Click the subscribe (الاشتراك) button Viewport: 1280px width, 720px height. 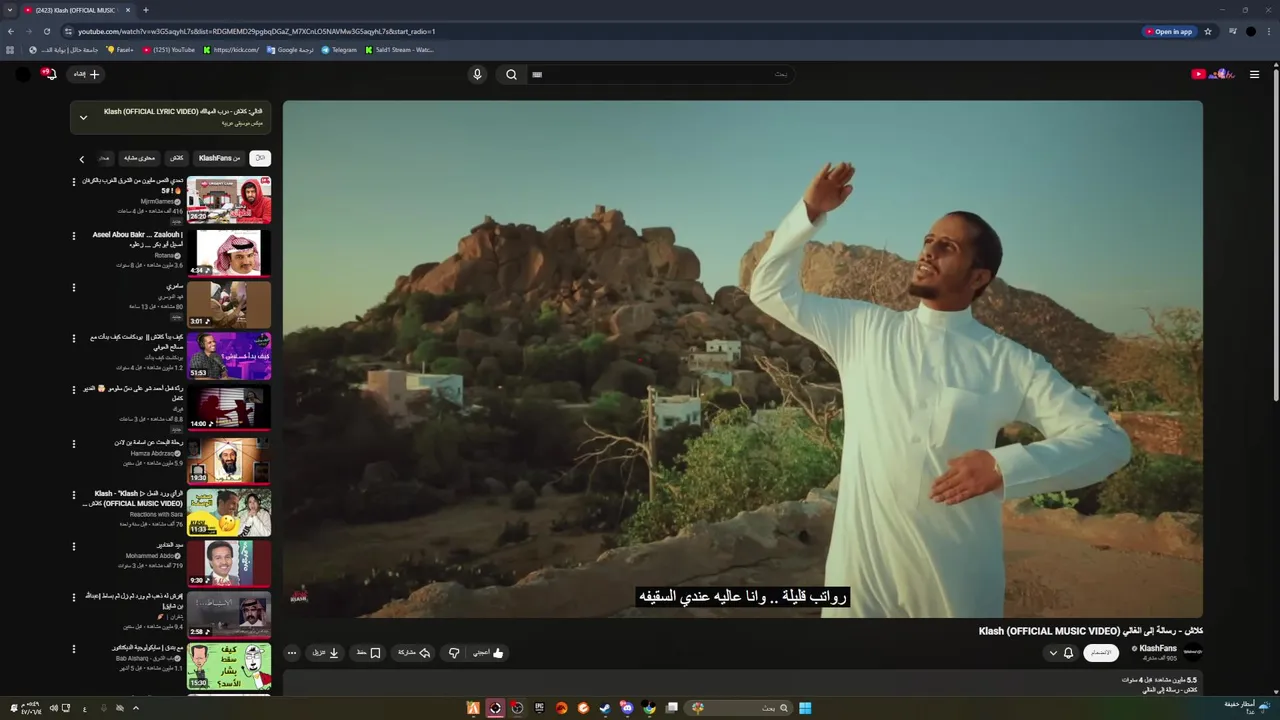[x=1101, y=653]
